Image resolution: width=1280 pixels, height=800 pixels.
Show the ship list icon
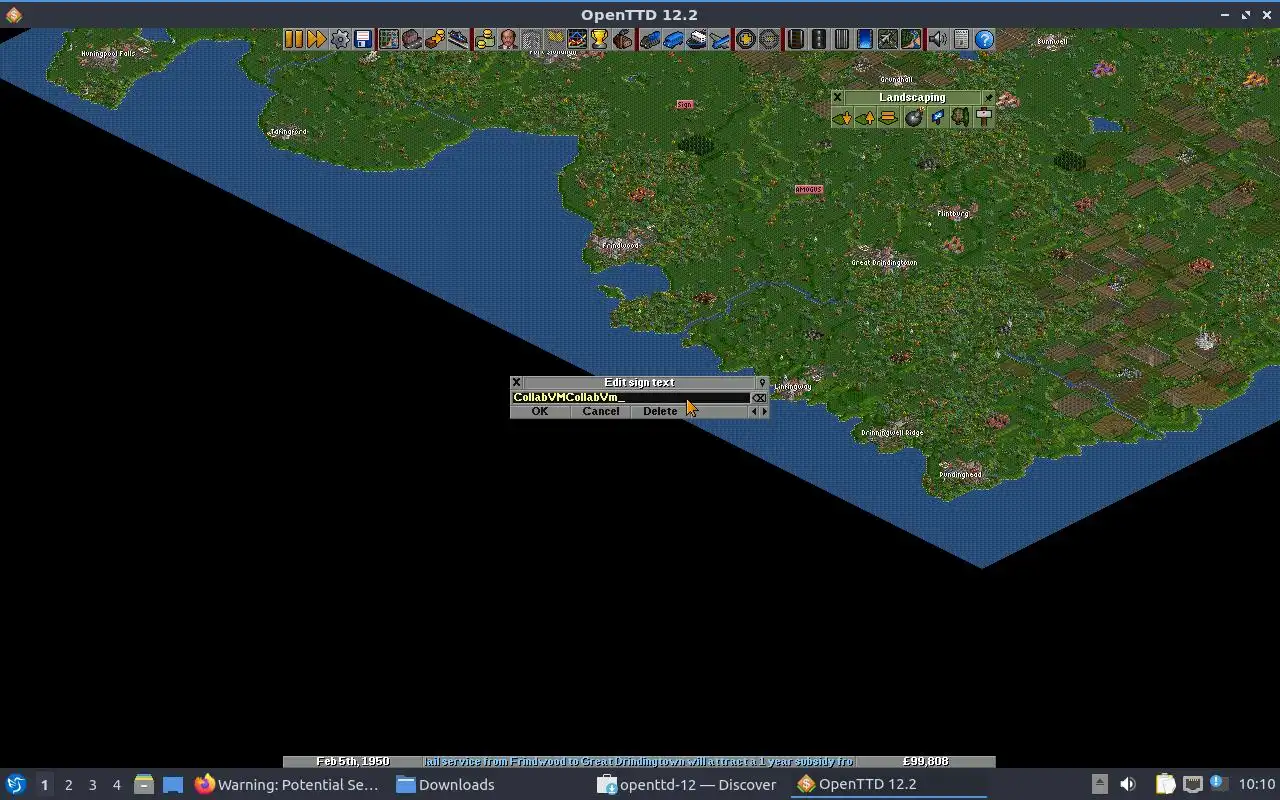697,39
